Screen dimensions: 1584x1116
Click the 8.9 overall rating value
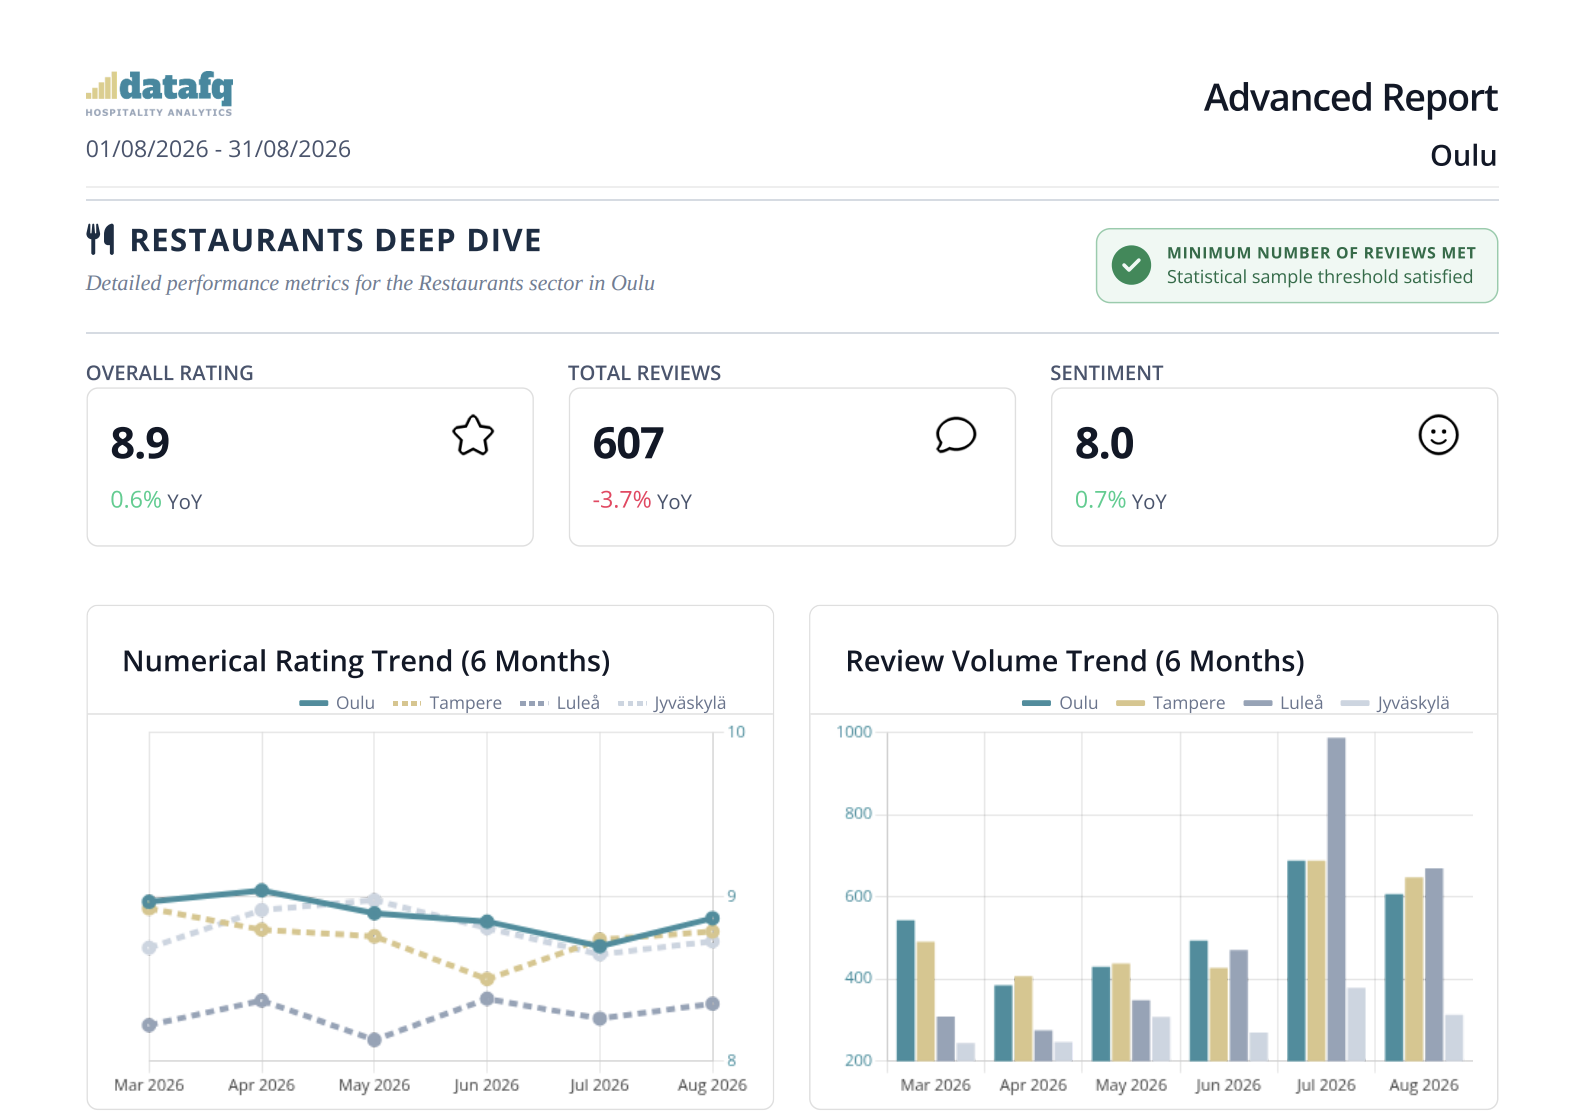click(x=140, y=443)
